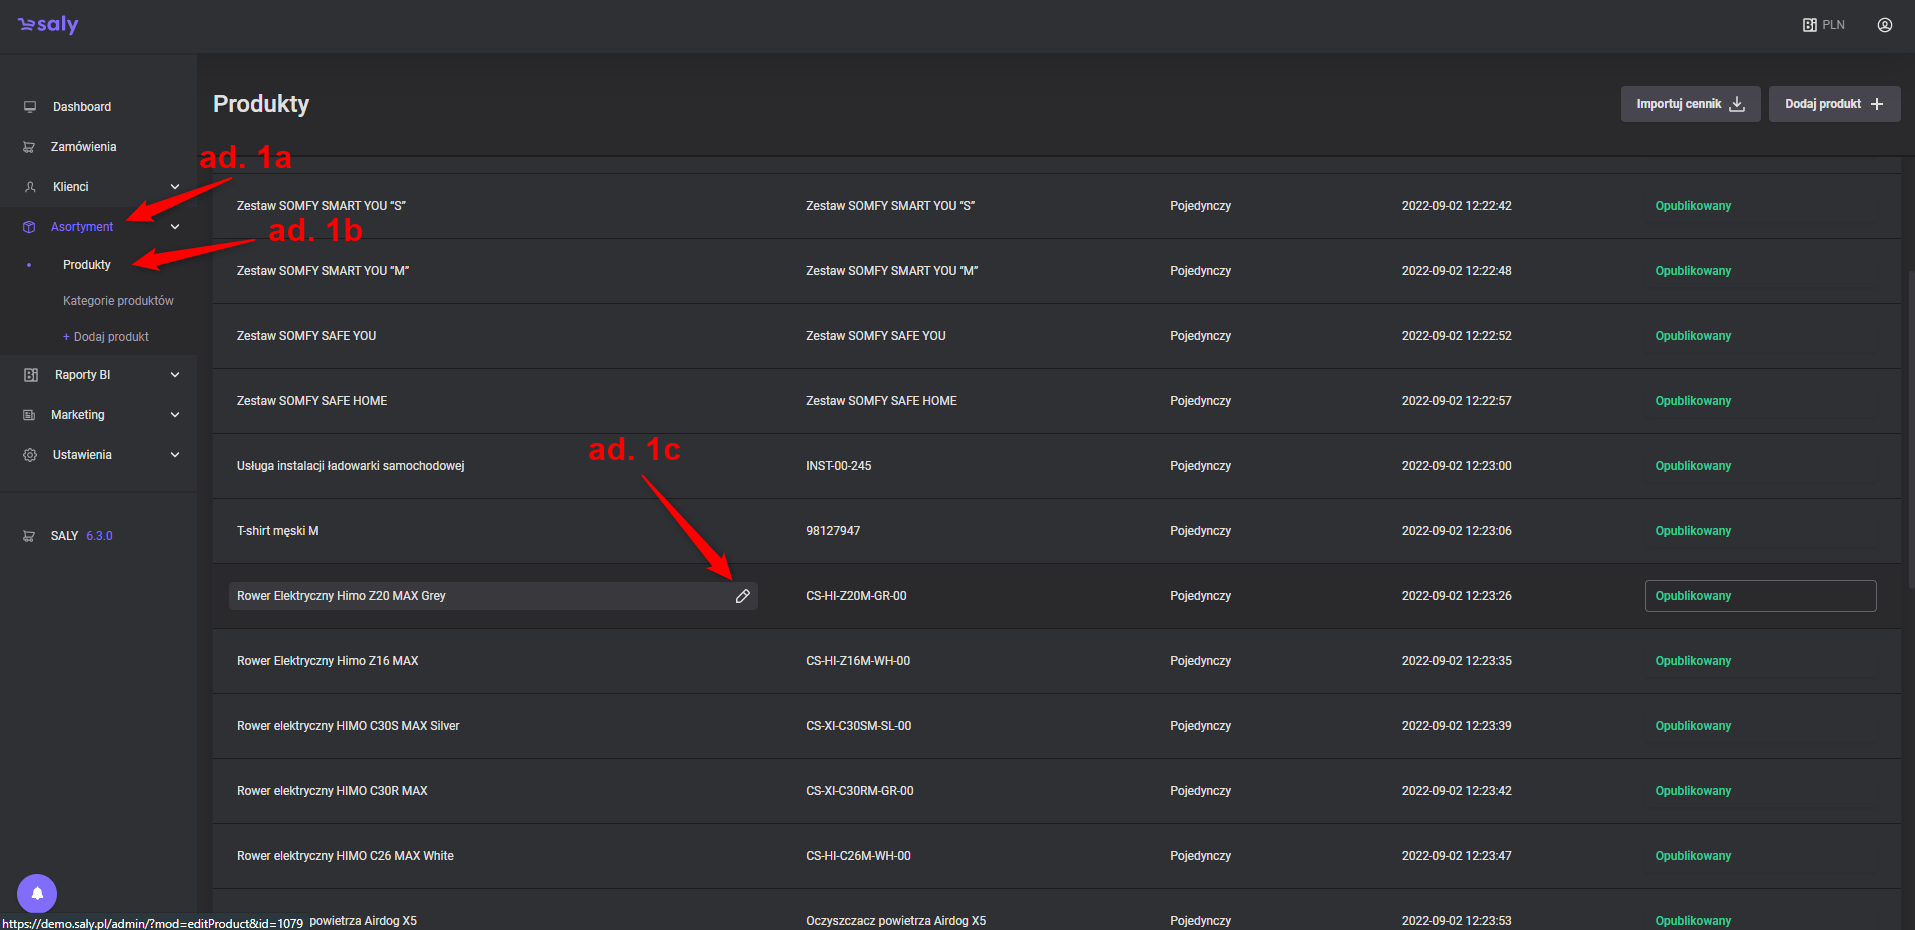Click the PLN currency icon
The image size is (1915, 930).
click(1810, 25)
